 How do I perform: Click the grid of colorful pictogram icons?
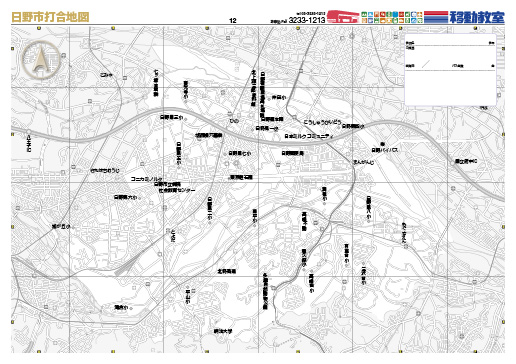pos(392,17)
